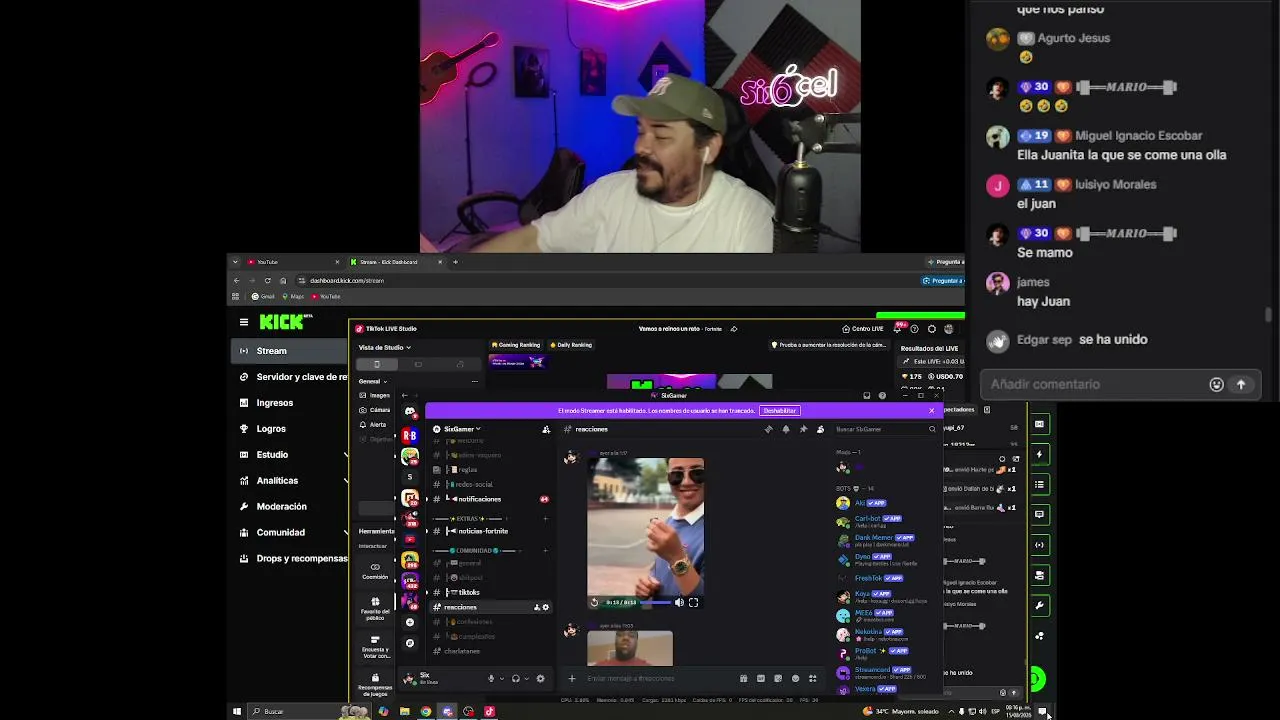
Task: Open Discord user settings gear
Action: click(541, 678)
